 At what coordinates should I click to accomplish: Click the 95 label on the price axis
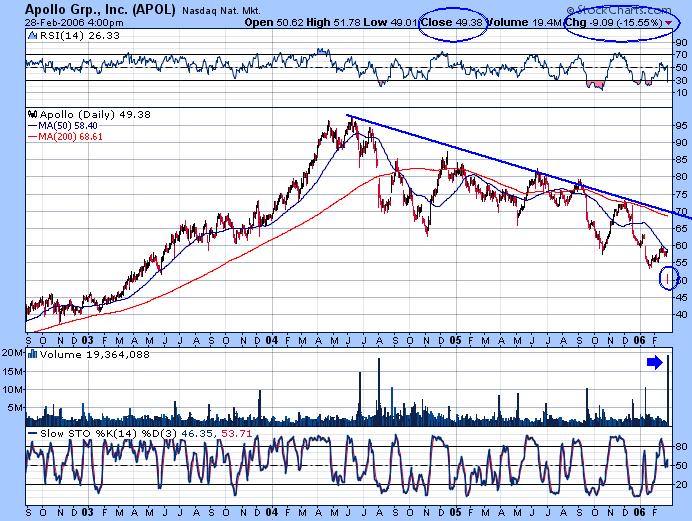(681, 125)
